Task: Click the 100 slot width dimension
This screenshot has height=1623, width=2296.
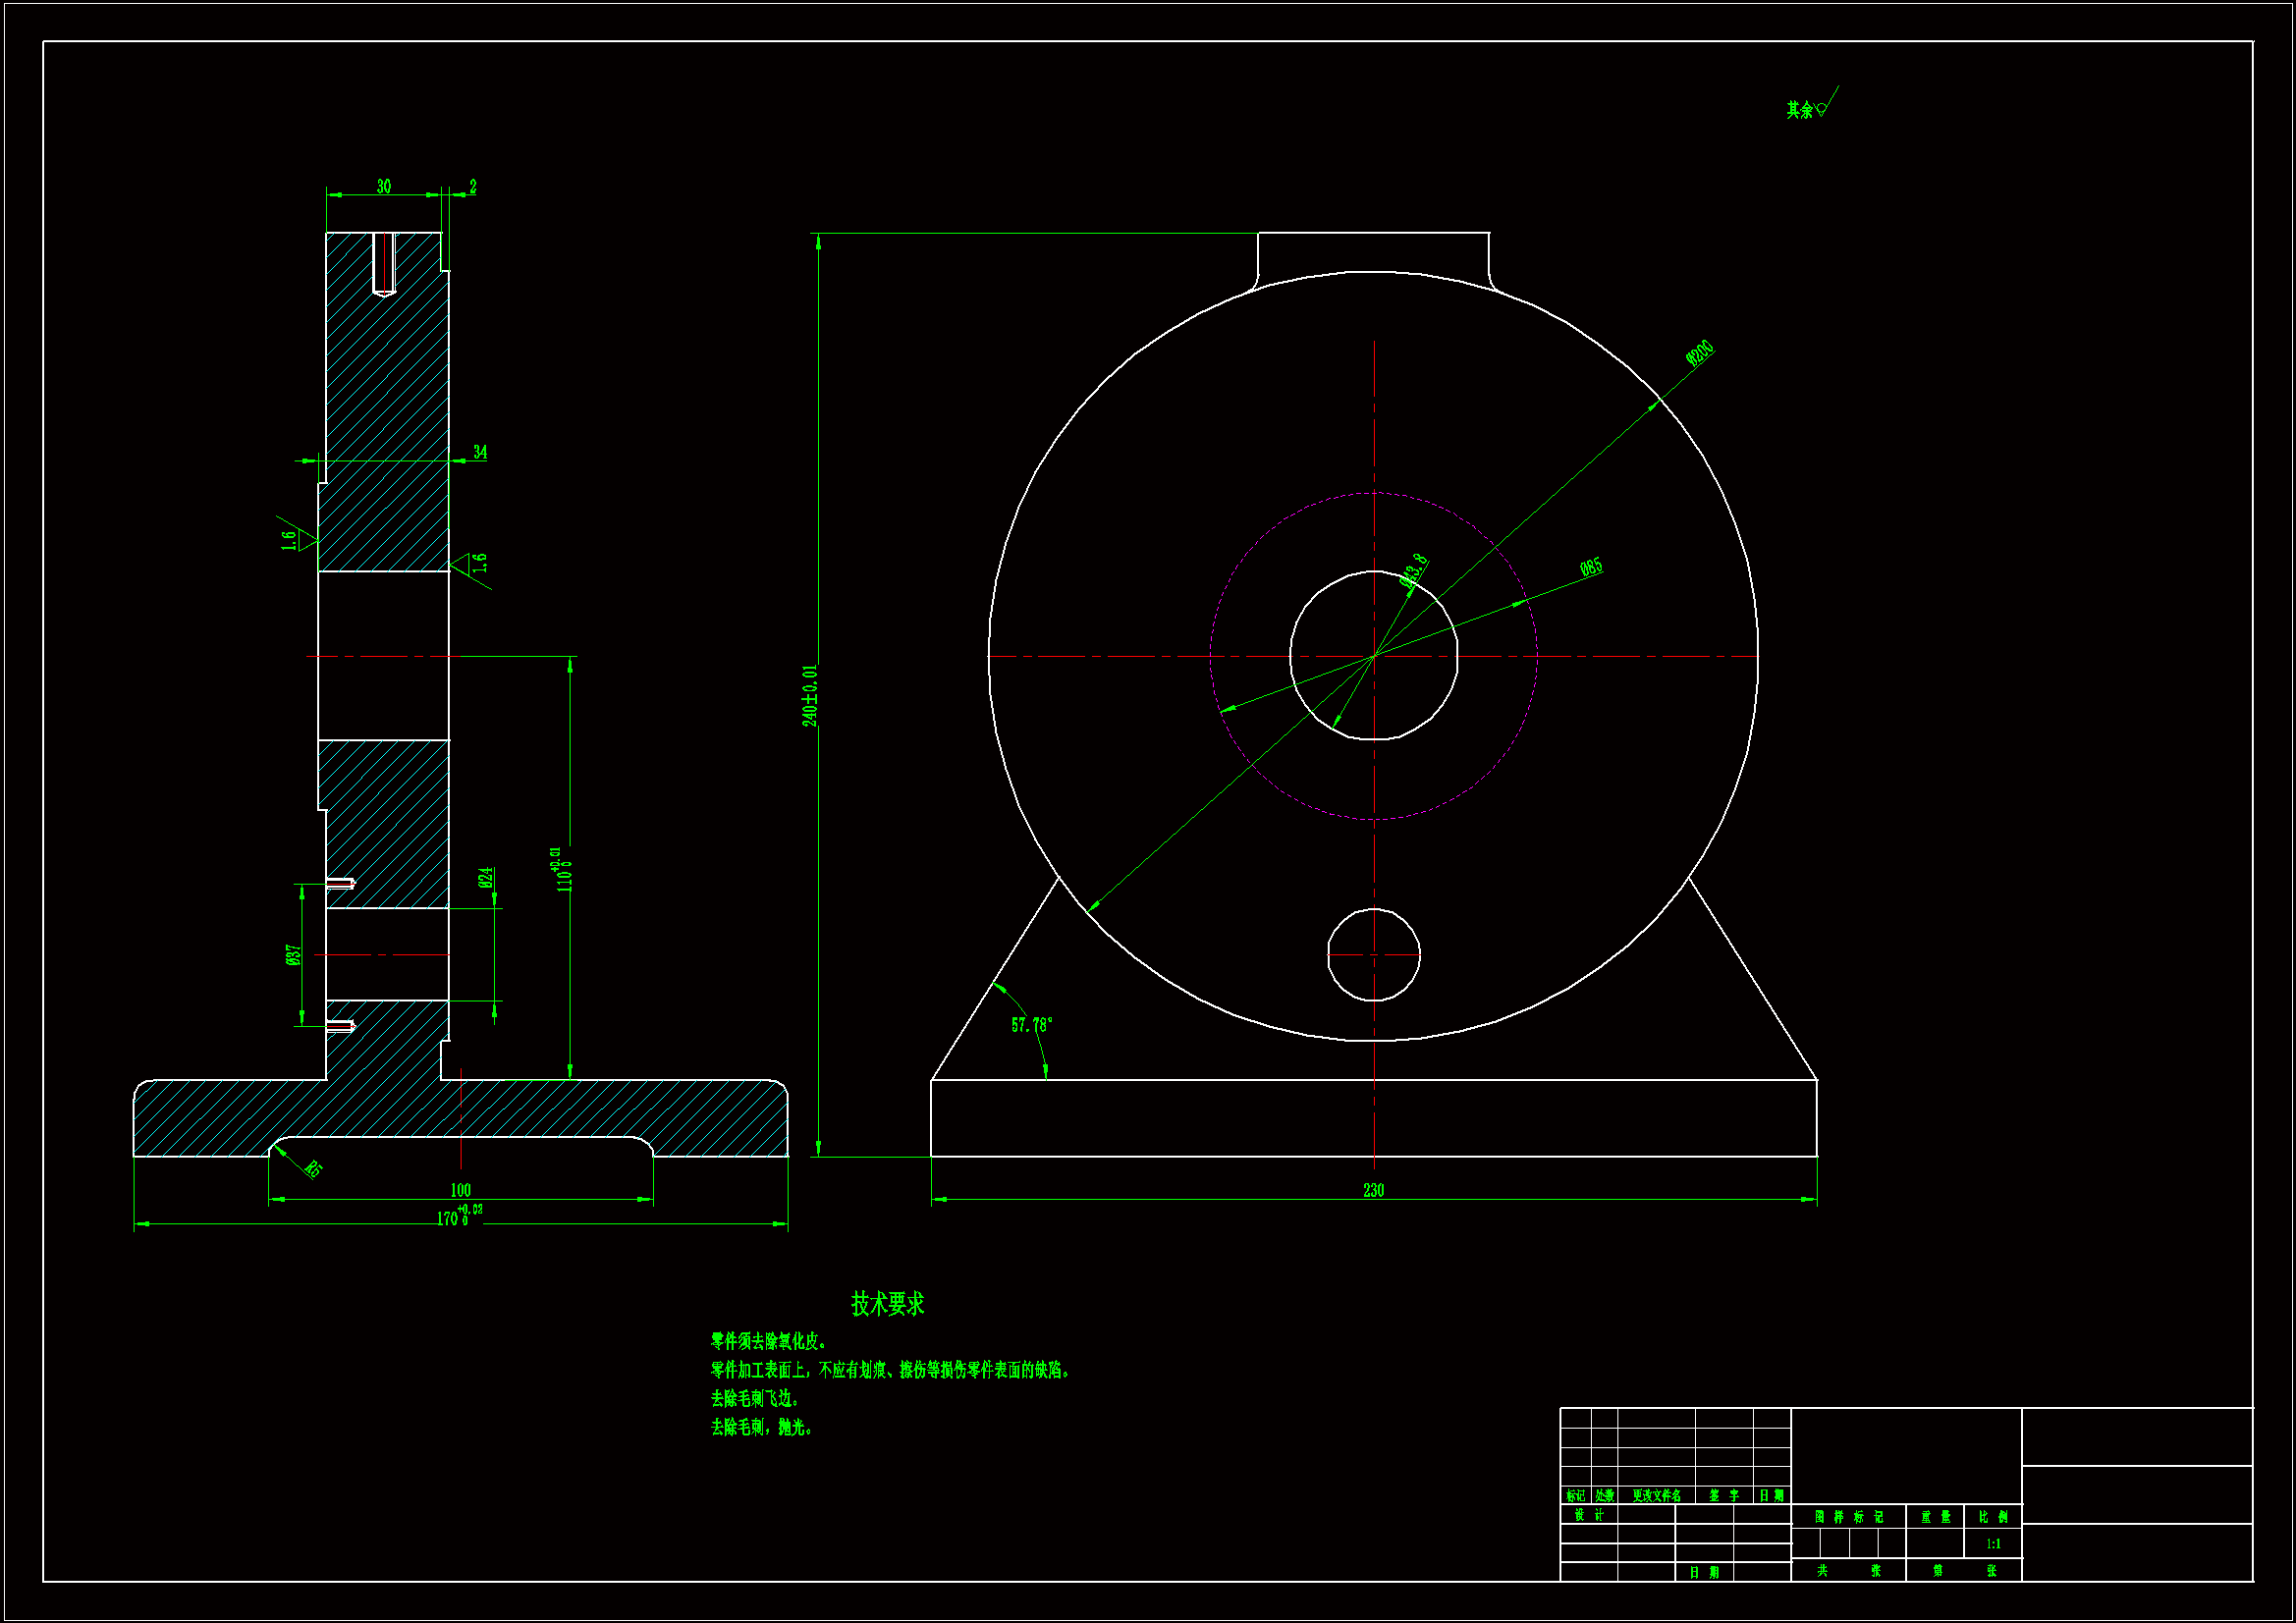Action: coord(460,1190)
